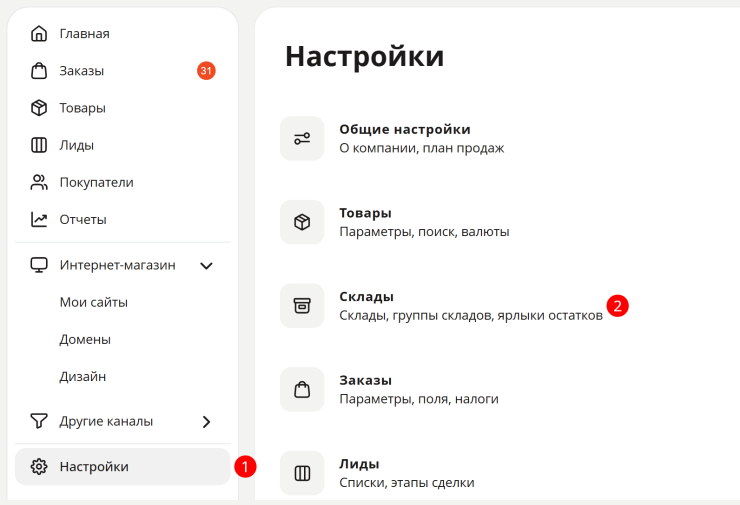
Task: Click the bag icon tile for Заказы settings
Action: pos(302,389)
